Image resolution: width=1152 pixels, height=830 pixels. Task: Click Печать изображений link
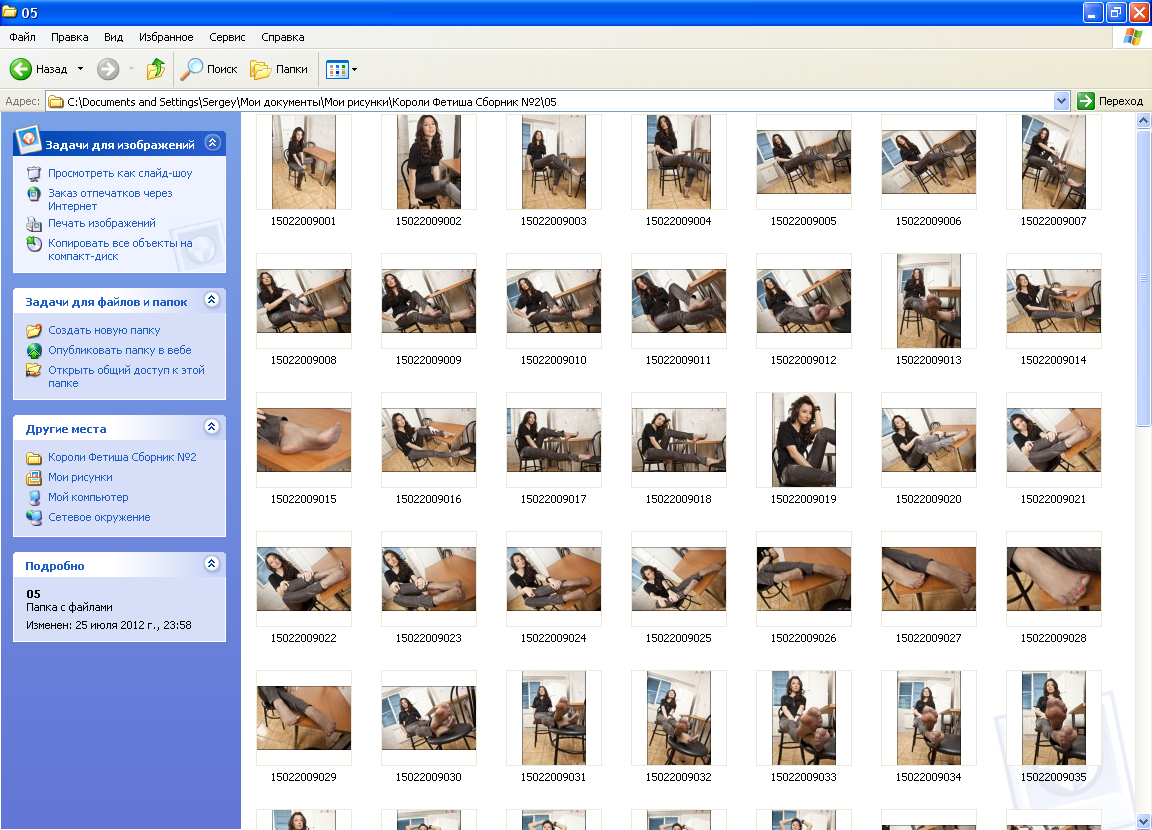point(102,223)
